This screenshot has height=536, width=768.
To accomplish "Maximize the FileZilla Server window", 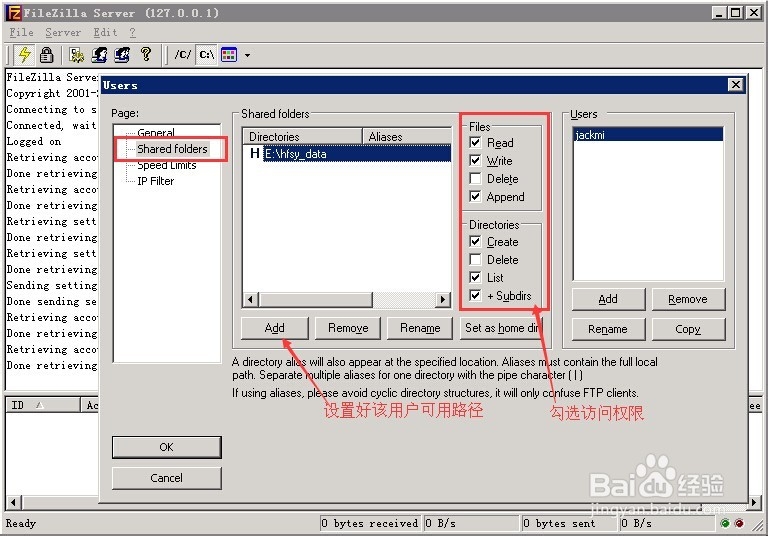I will (x=736, y=13).
